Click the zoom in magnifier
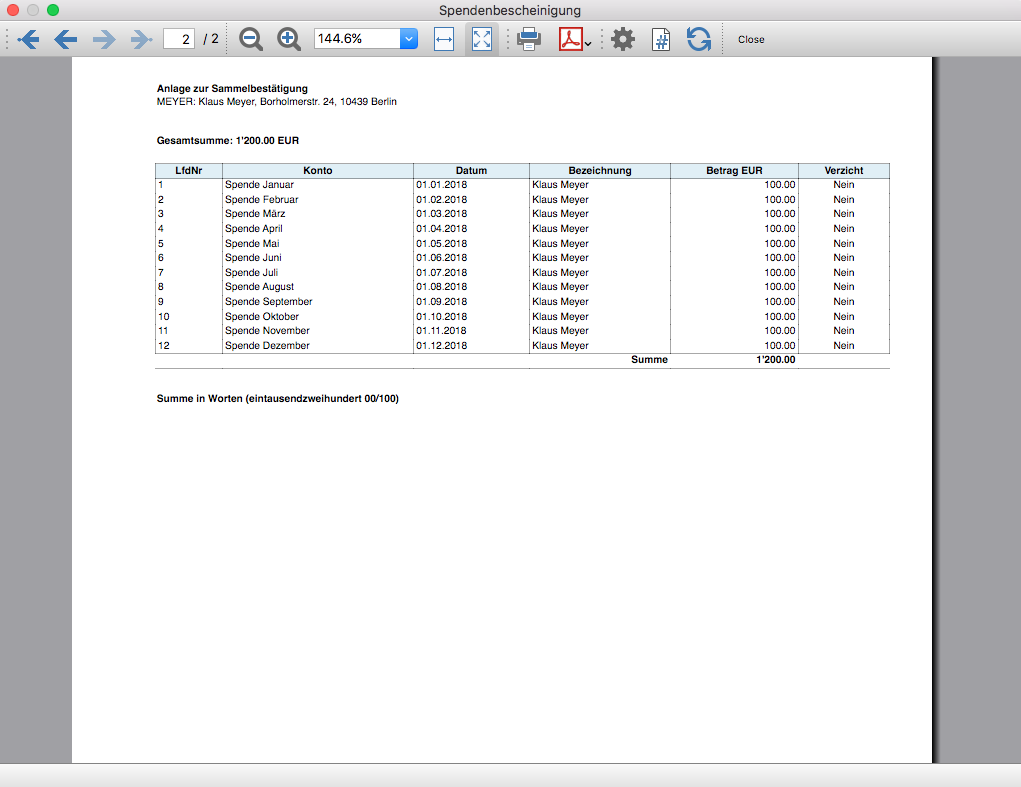Image resolution: width=1021 pixels, height=787 pixels. [289, 39]
